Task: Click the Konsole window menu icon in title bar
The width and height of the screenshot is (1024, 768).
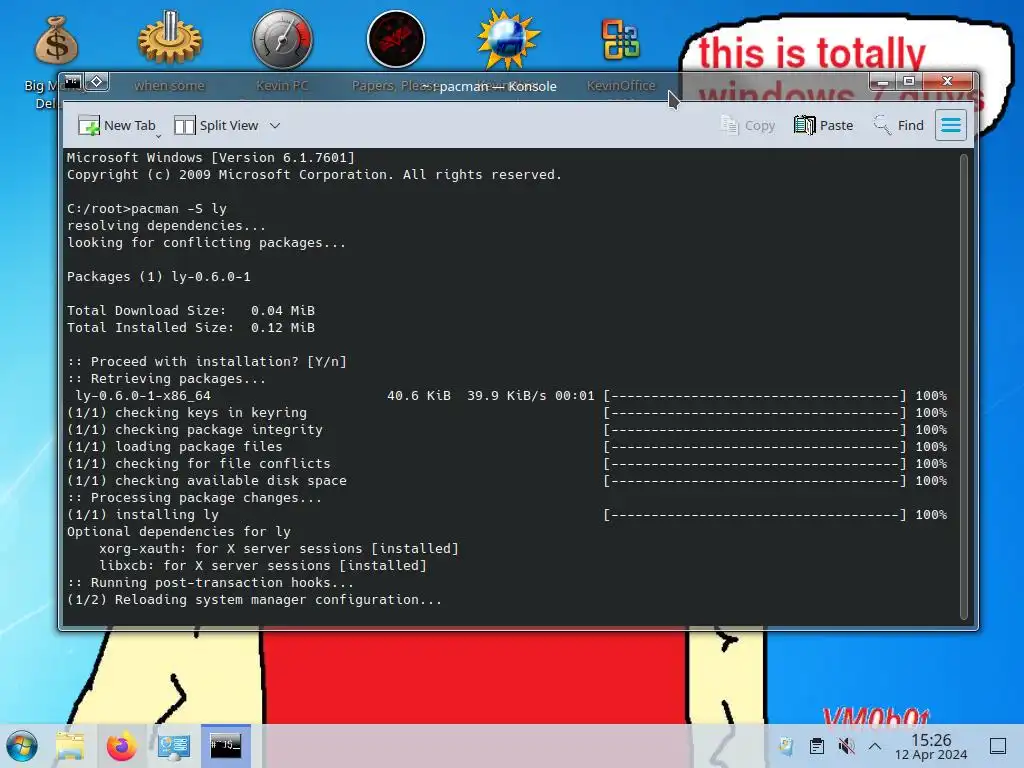Action: coord(72,82)
